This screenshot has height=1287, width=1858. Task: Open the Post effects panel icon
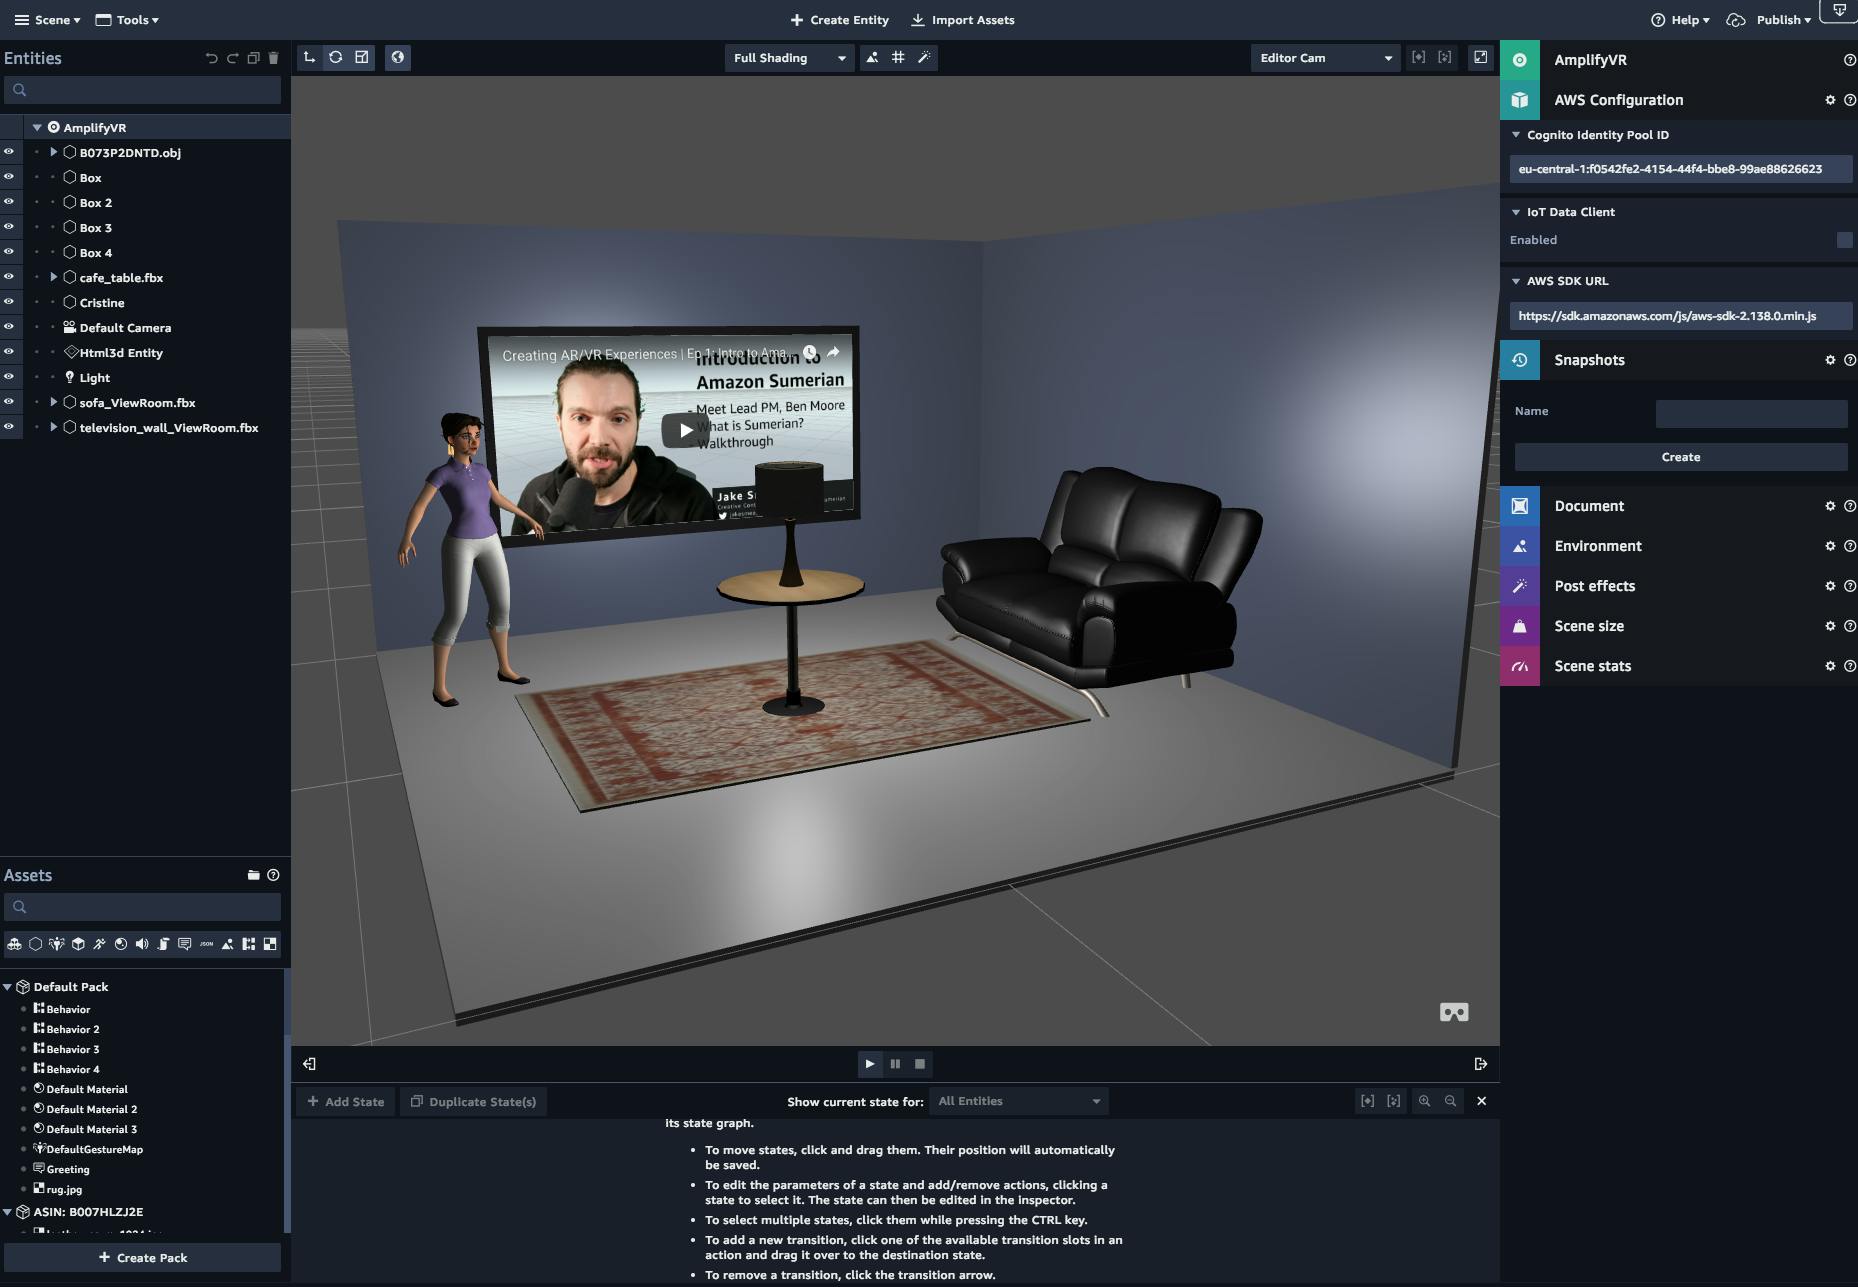click(x=1520, y=586)
